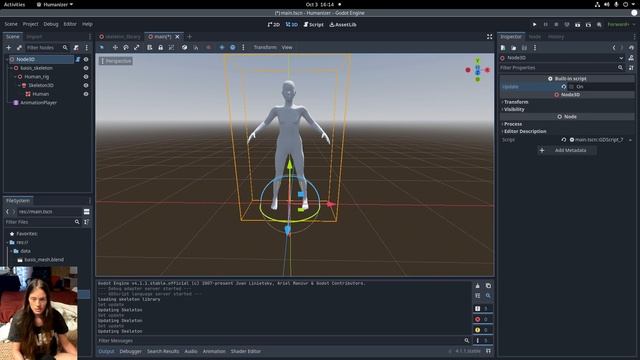The width and height of the screenshot is (640, 360).
Task: Lock selected node with padlock icon
Action: tap(160, 47)
